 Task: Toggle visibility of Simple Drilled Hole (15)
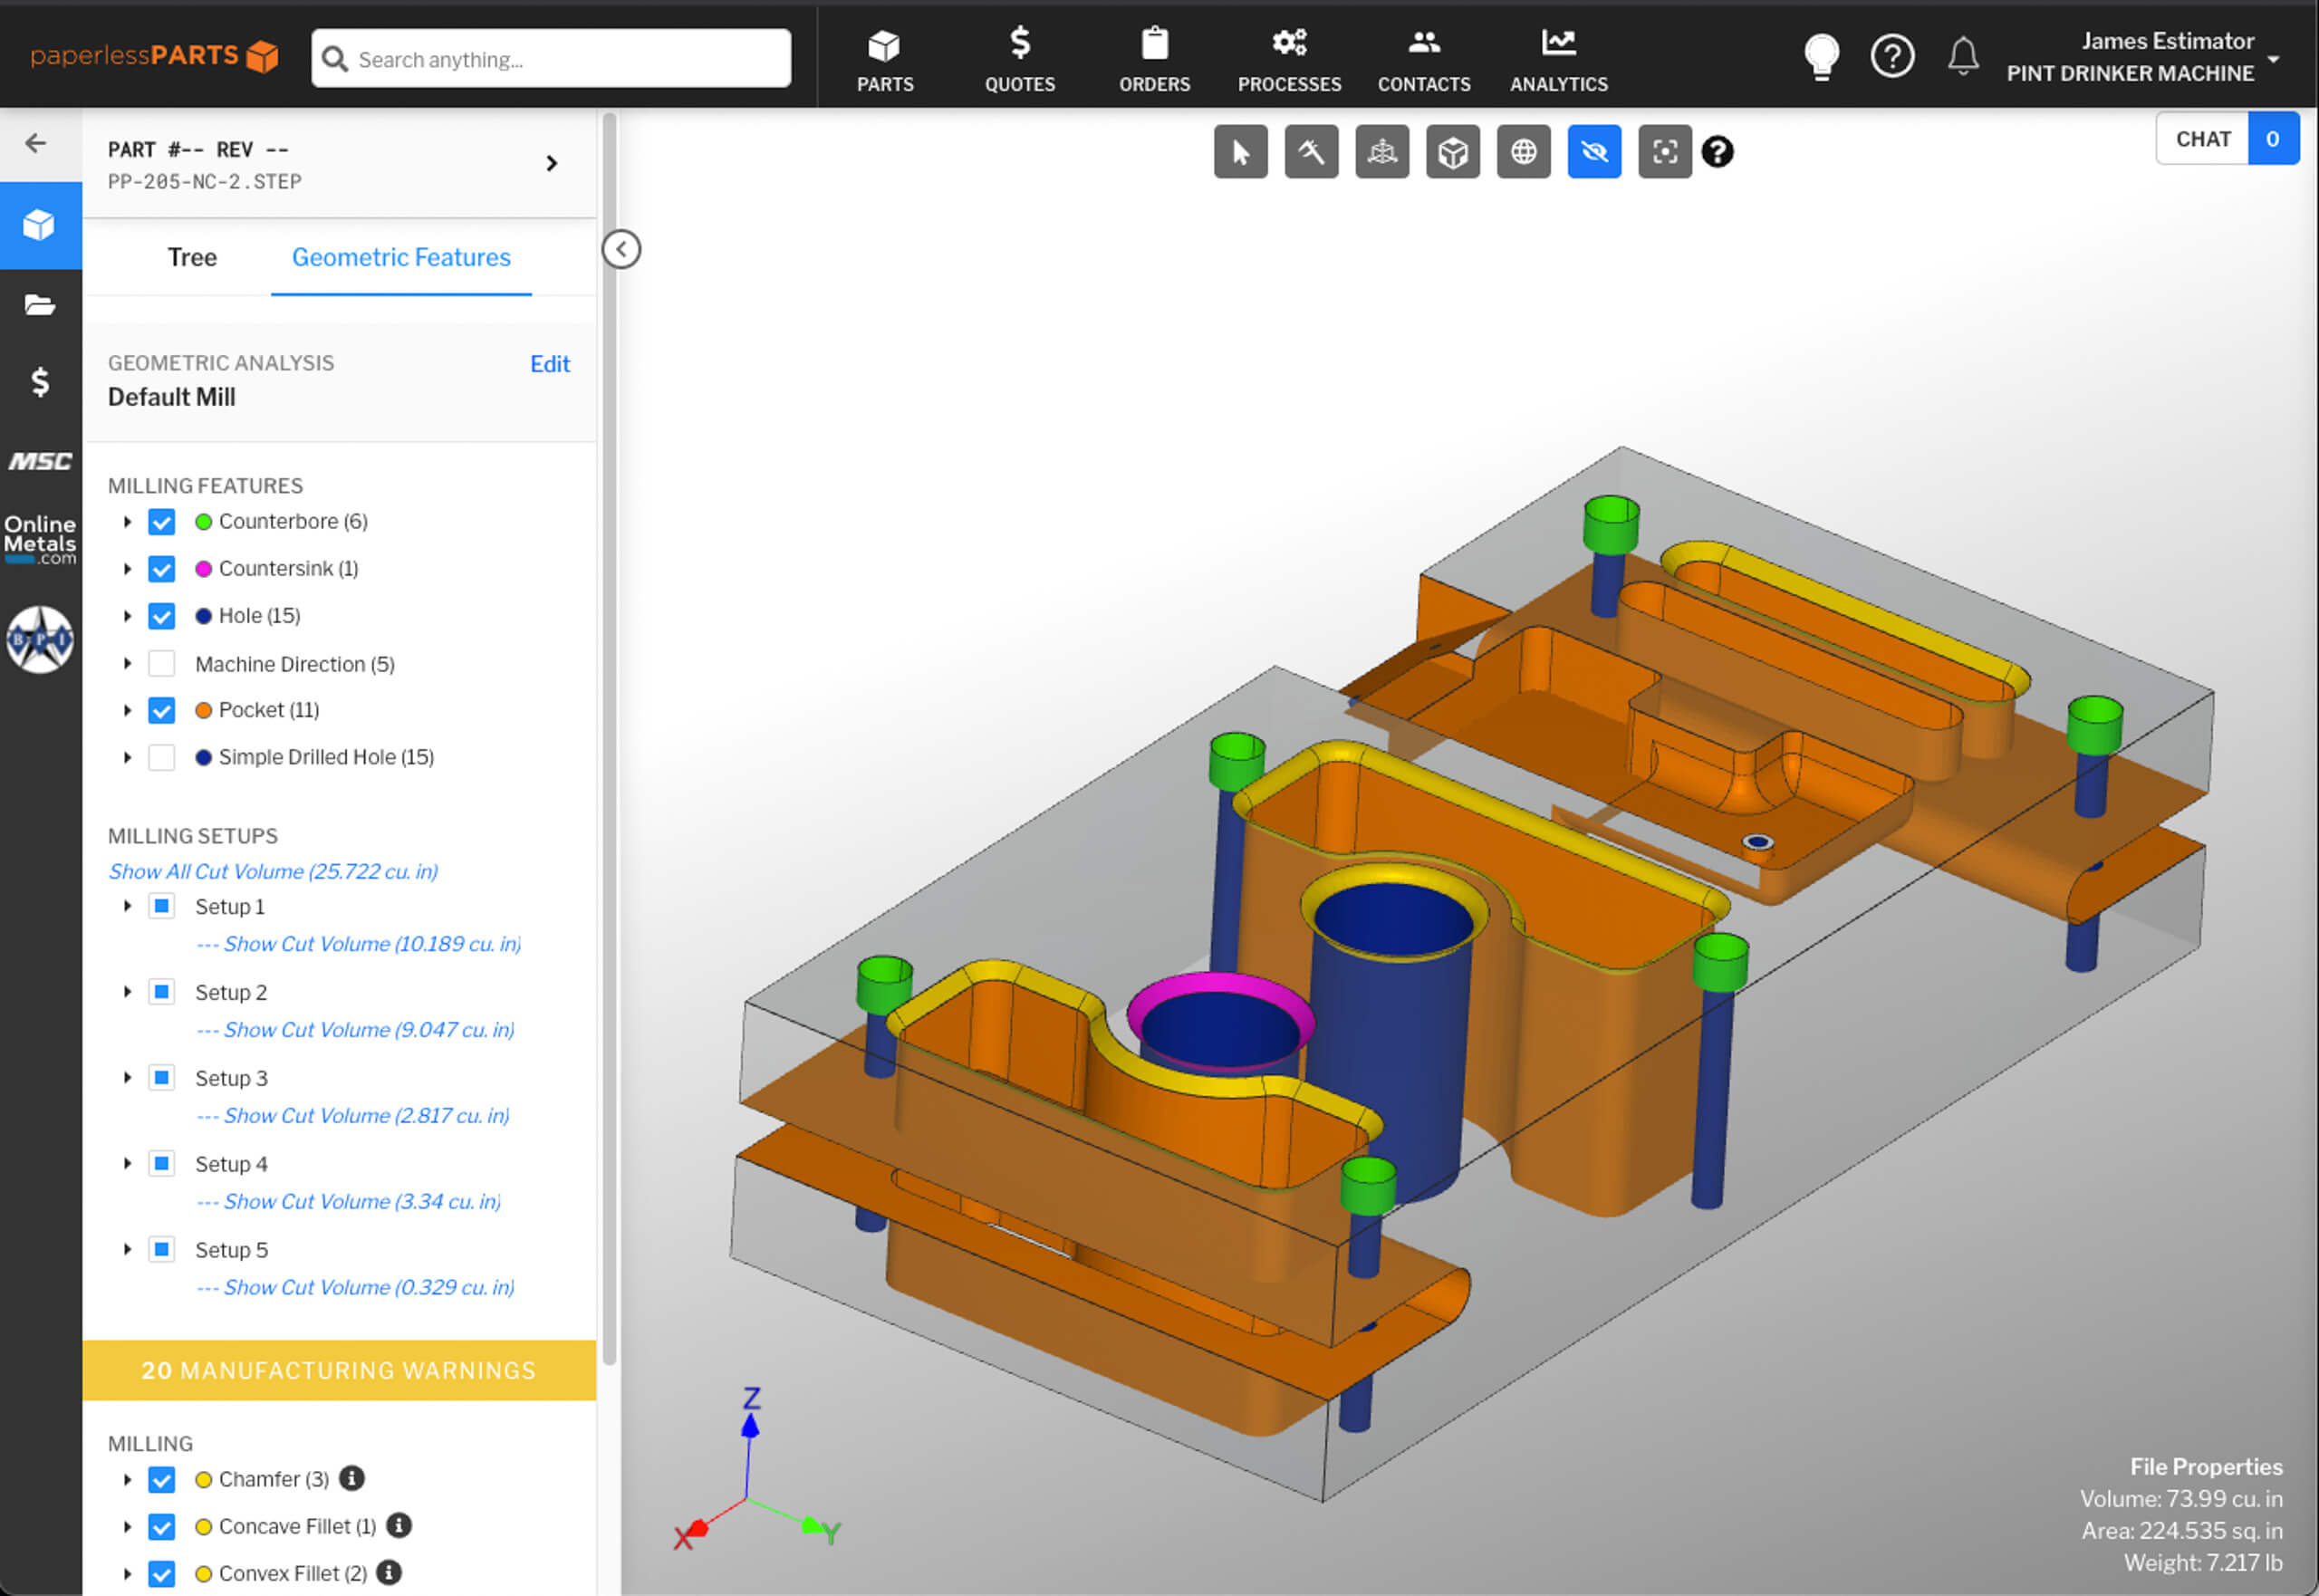[x=162, y=757]
